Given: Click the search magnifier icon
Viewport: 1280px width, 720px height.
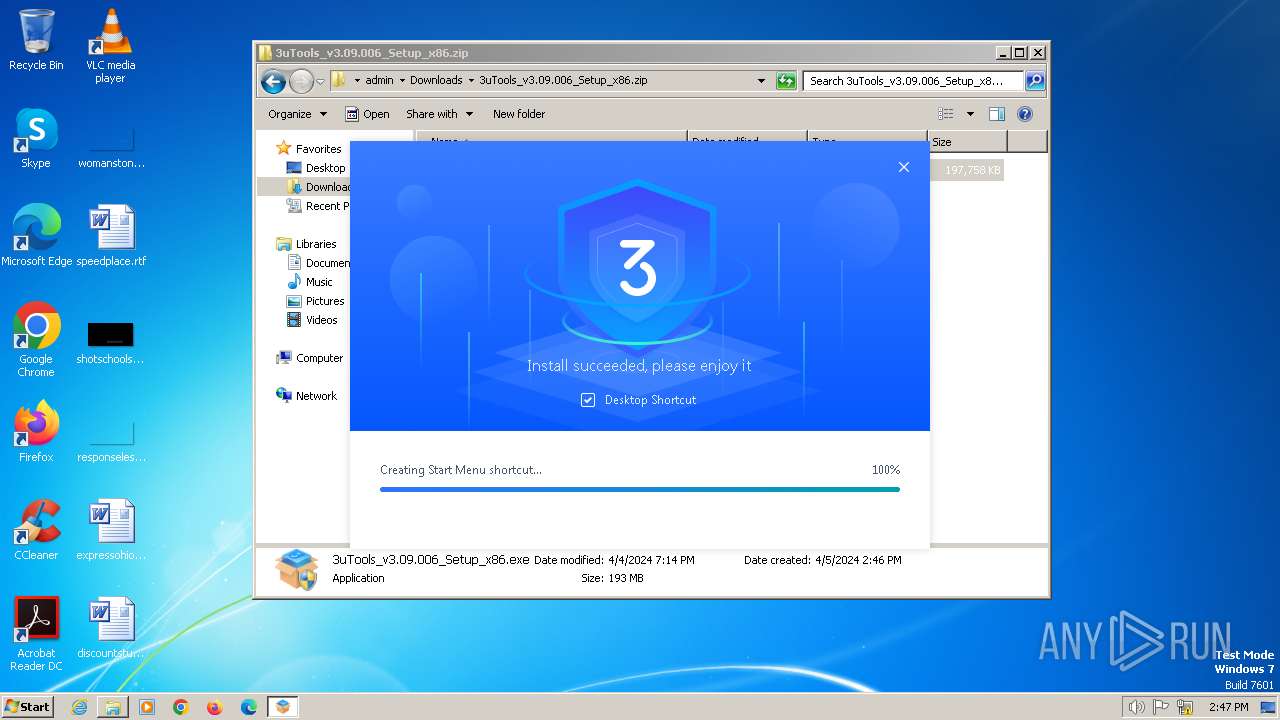Looking at the screenshot, I should click(x=1035, y=81).
